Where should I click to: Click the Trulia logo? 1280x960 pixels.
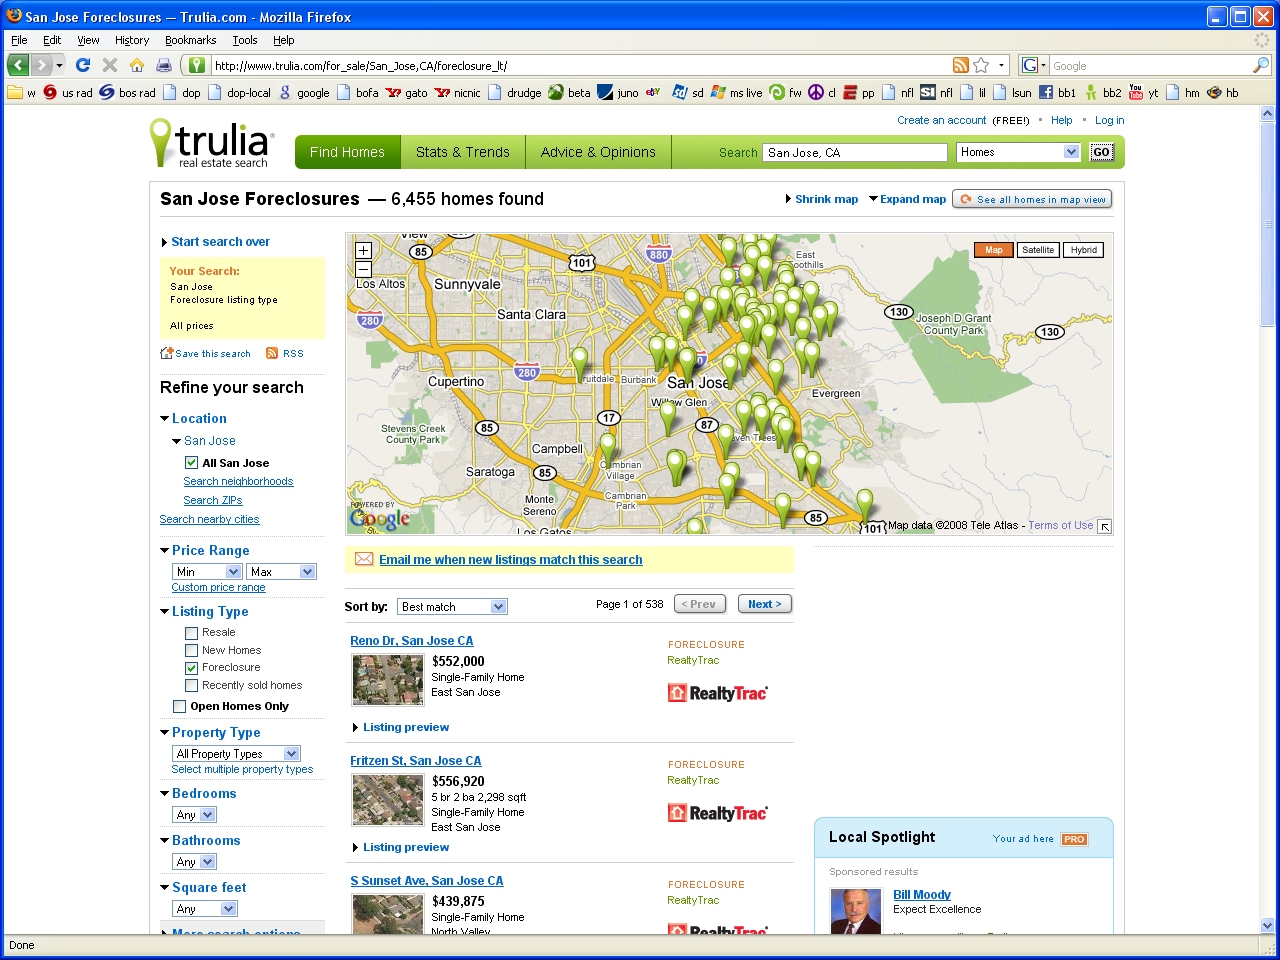pyautogui.click(x=211, y=143)
